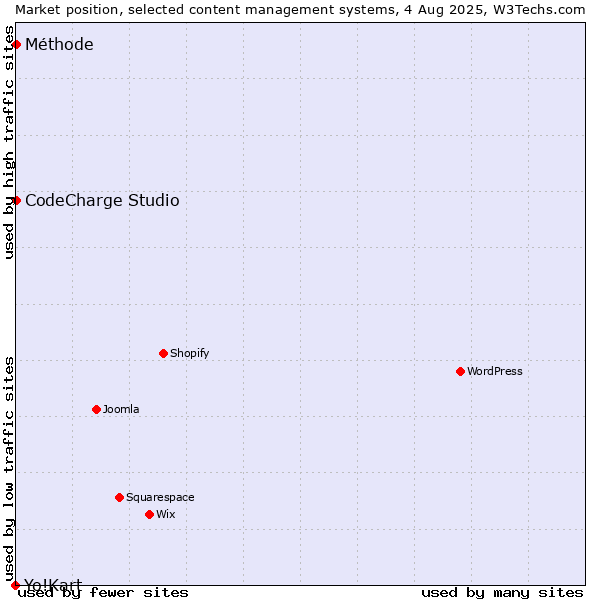Select the Yo!Kart label

(53, 585)
